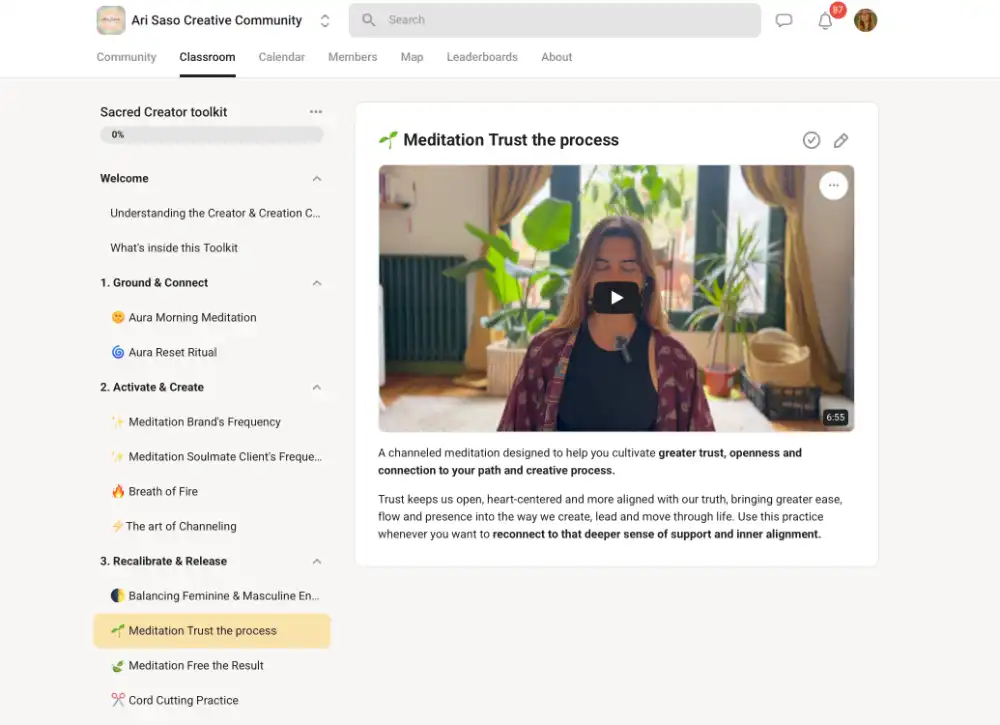The height and width of the screenshot is (725, 1000).
Task: Open the About tab
Action: (x=557, y=57)
